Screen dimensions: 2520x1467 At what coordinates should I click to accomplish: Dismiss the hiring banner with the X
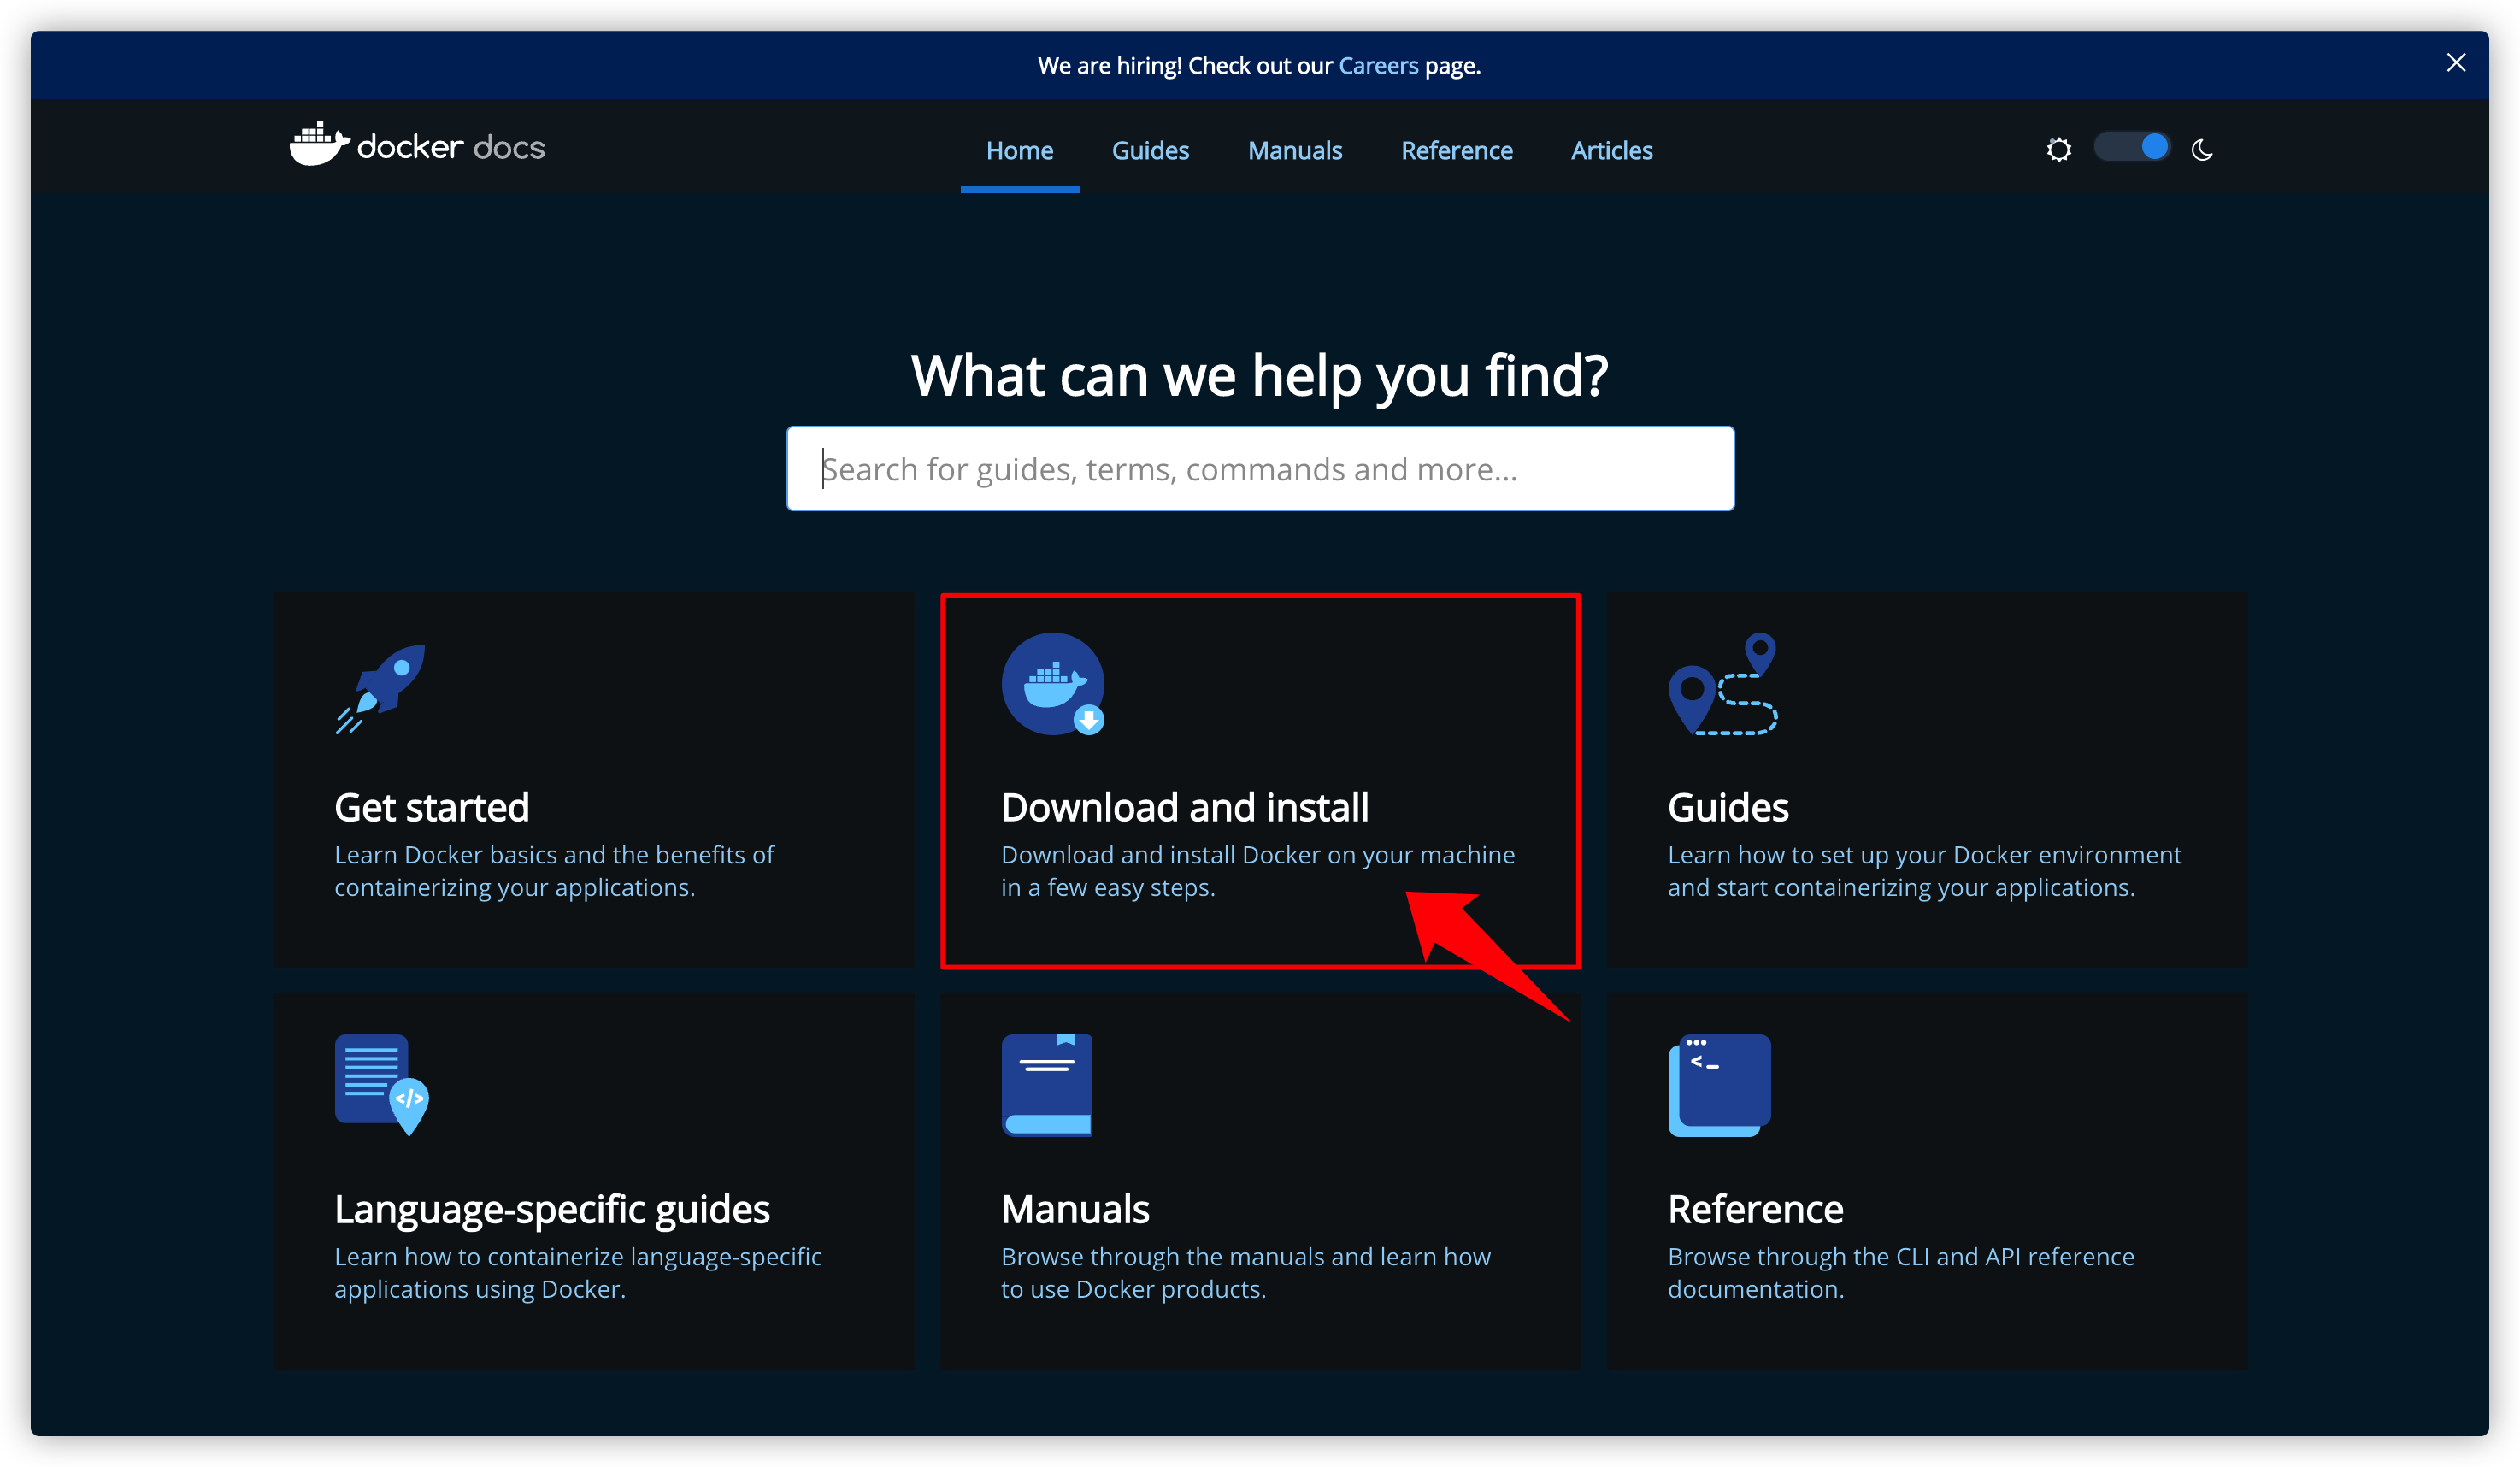pos(2456,63)
